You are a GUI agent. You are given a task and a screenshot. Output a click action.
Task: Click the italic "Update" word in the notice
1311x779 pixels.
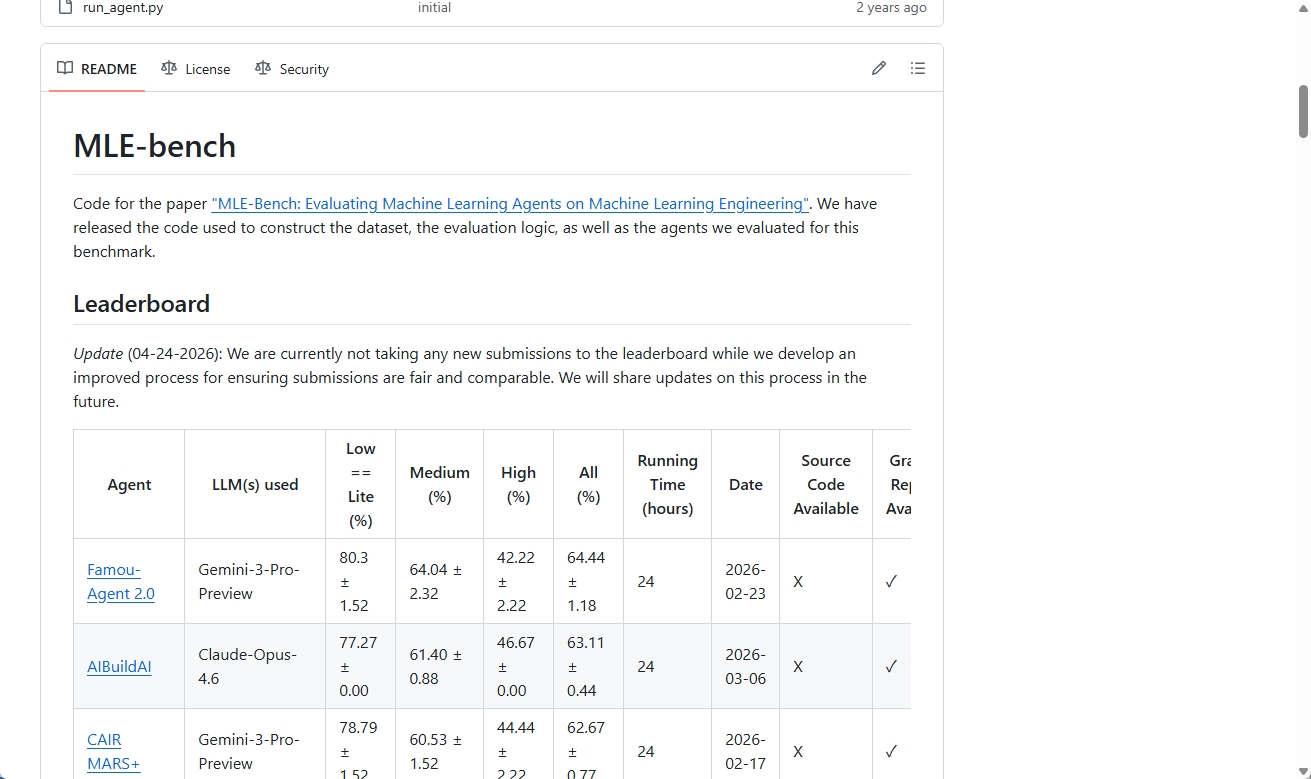tap(98, 354)
